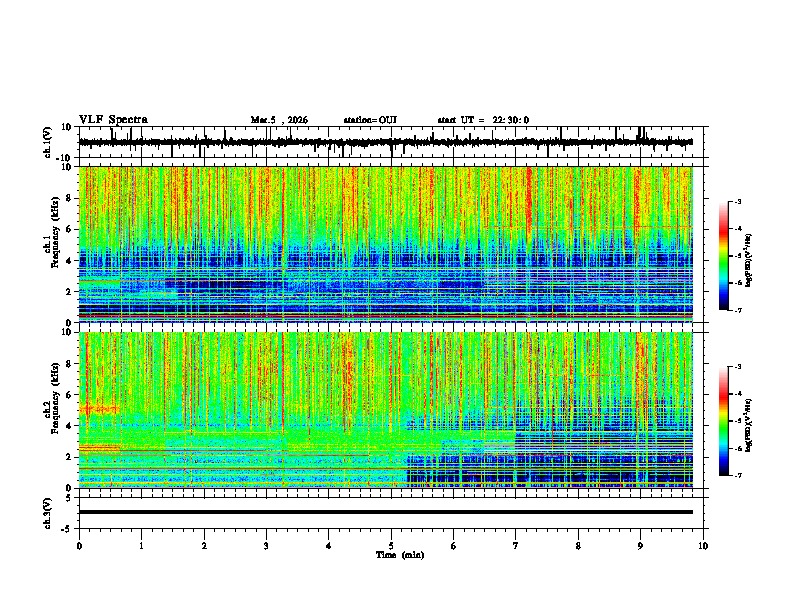
Task: Click time axis tick label "3"
Action: (266, 545)
